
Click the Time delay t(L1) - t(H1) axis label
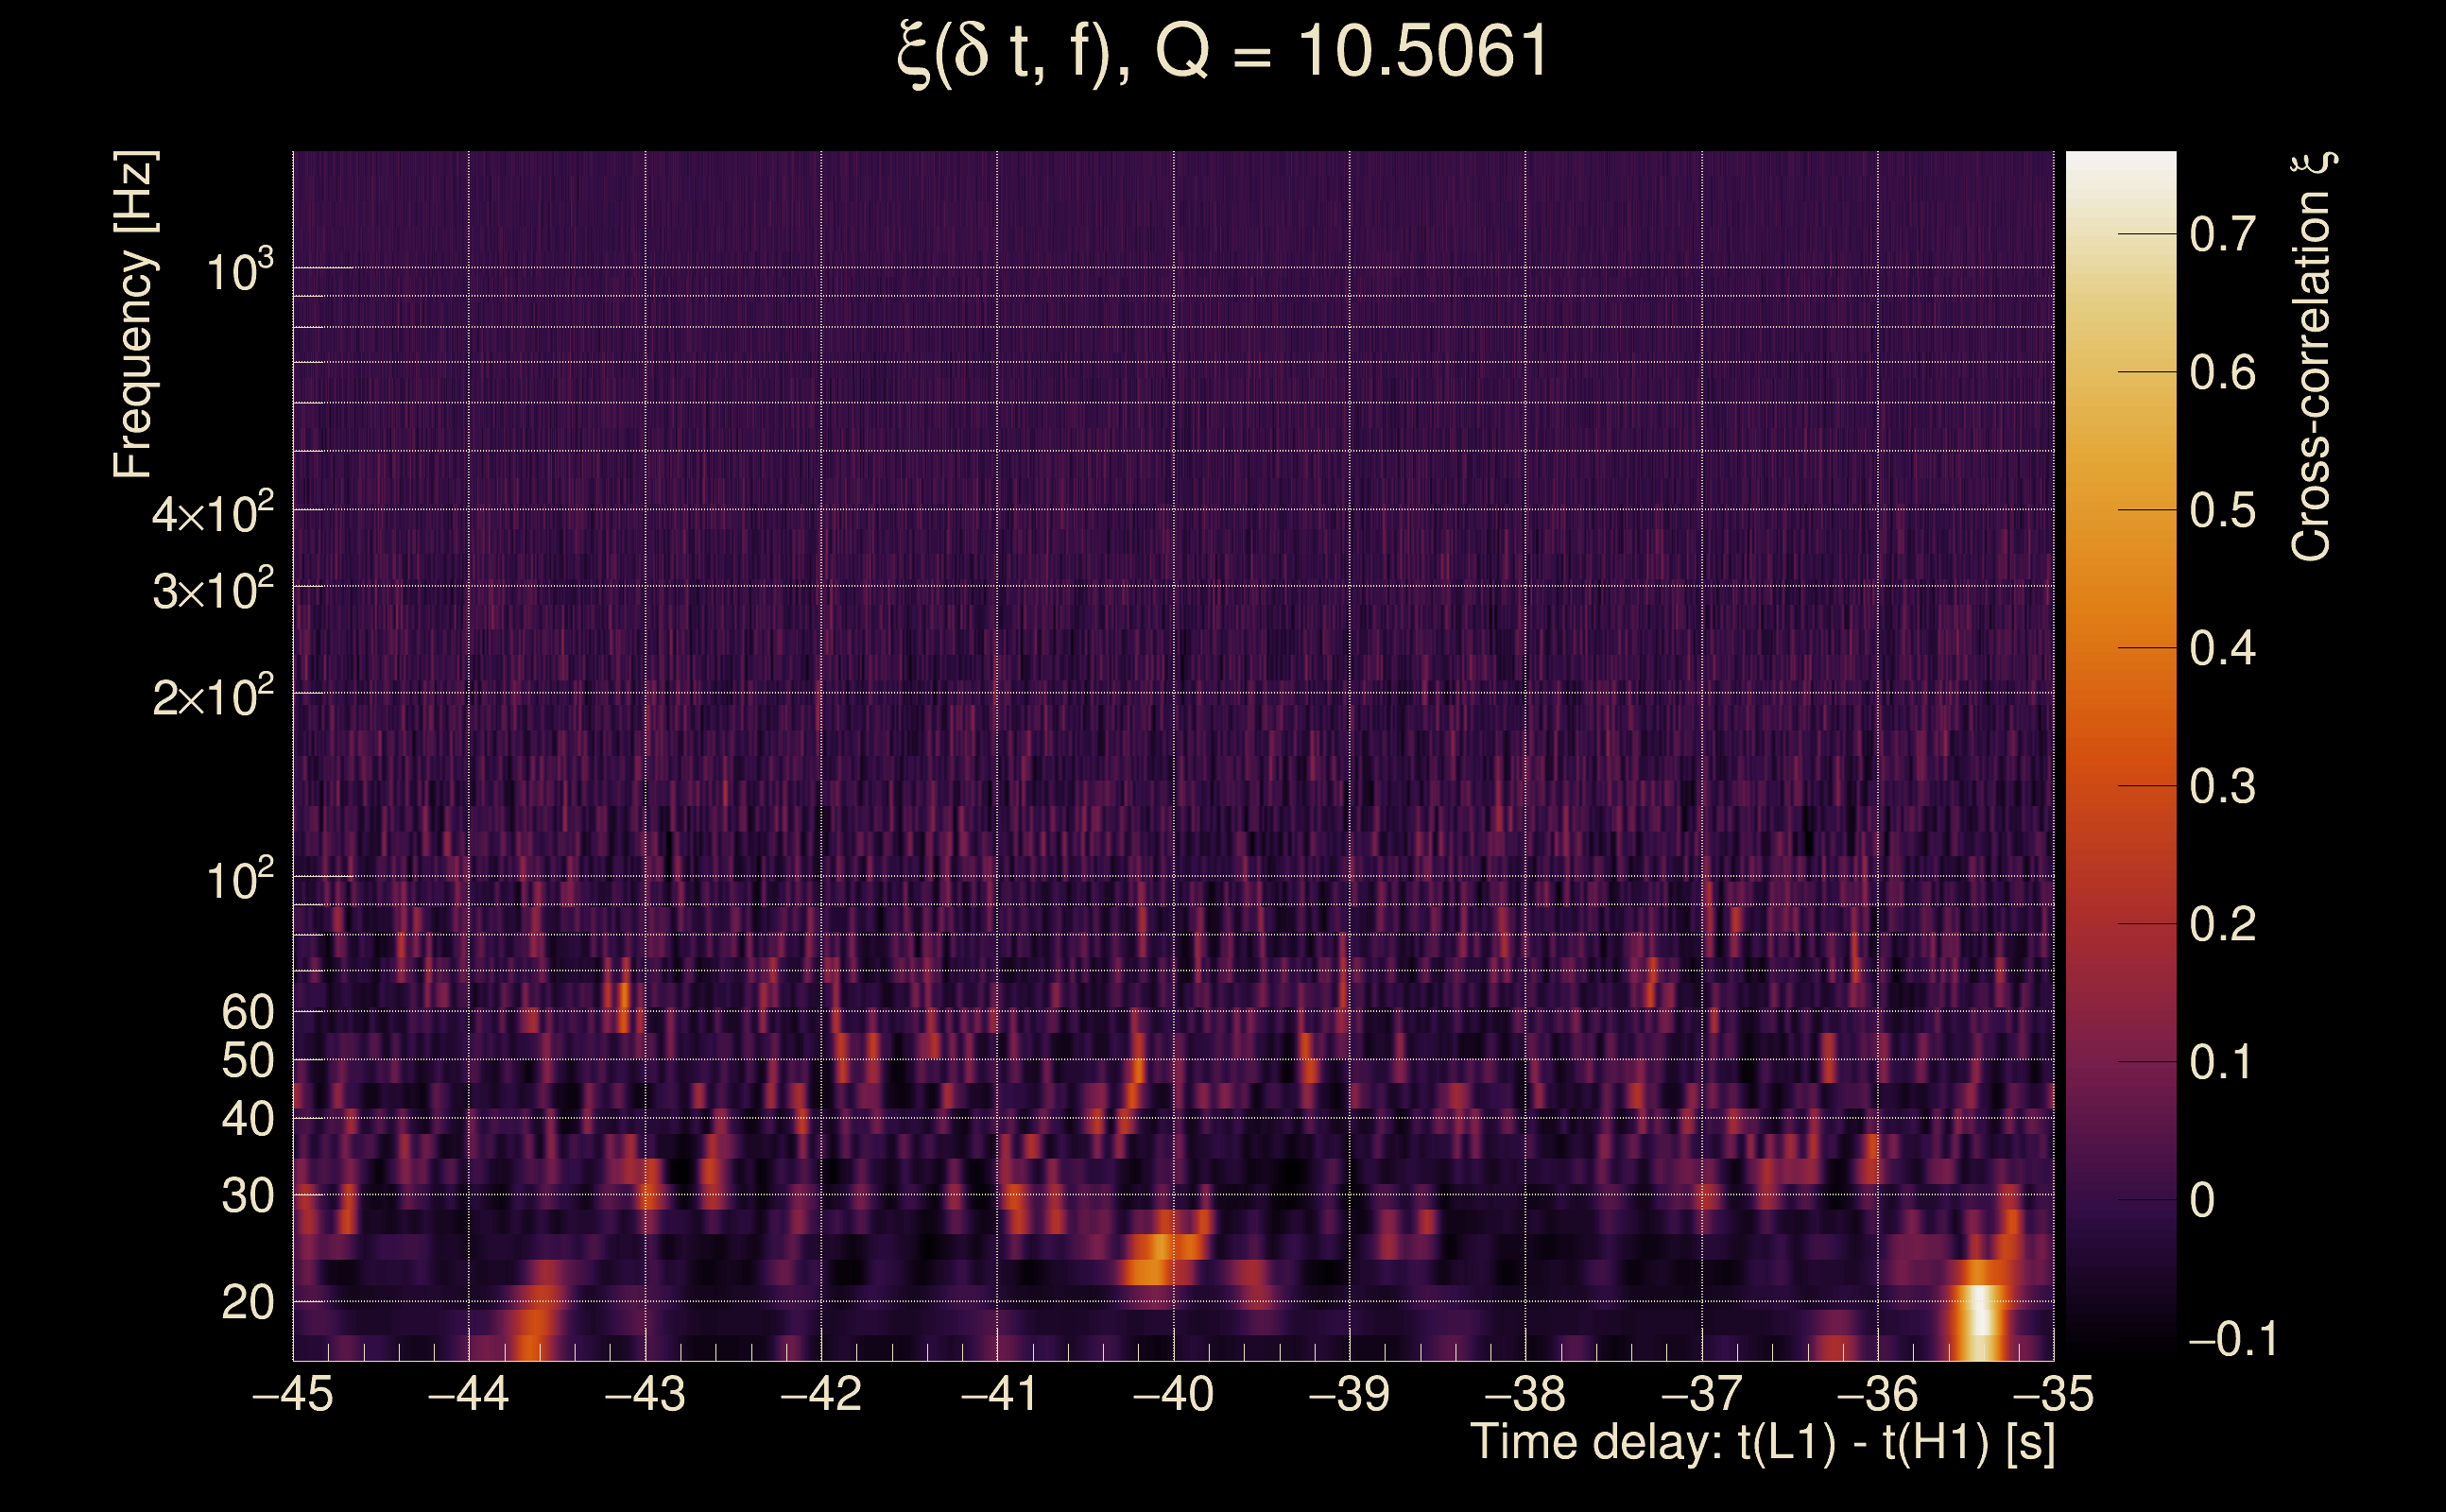click(x=1762, y=1443)
